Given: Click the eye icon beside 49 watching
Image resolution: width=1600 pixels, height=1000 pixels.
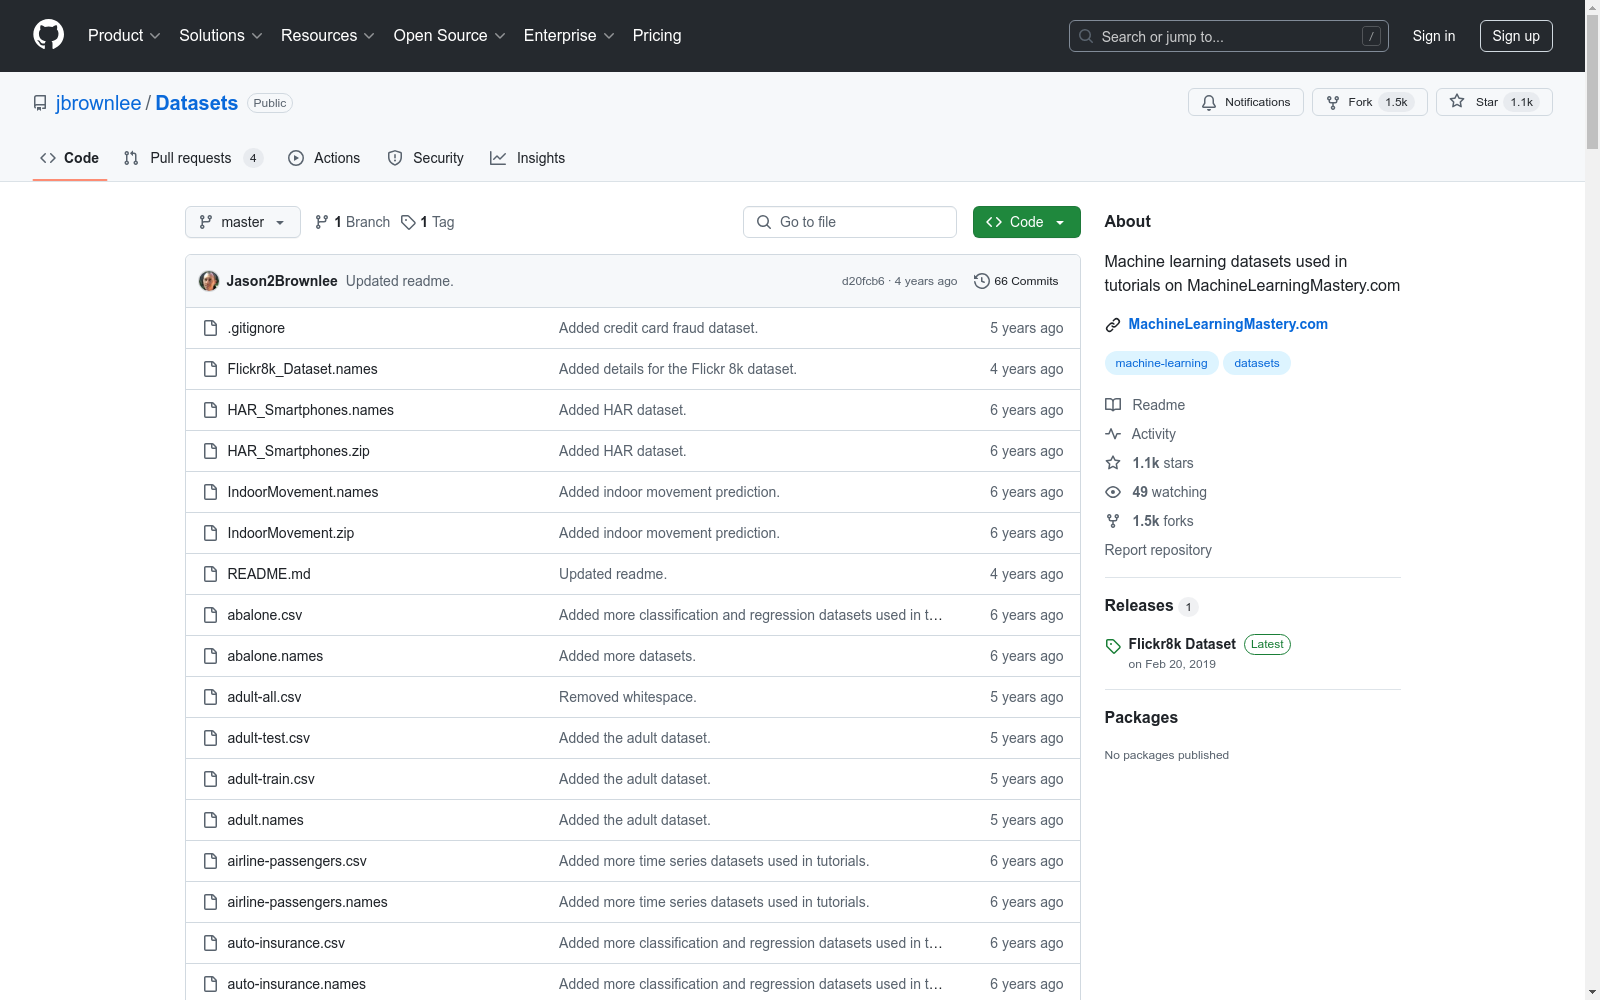Looking at the screenshot, I should (1113, 492).
